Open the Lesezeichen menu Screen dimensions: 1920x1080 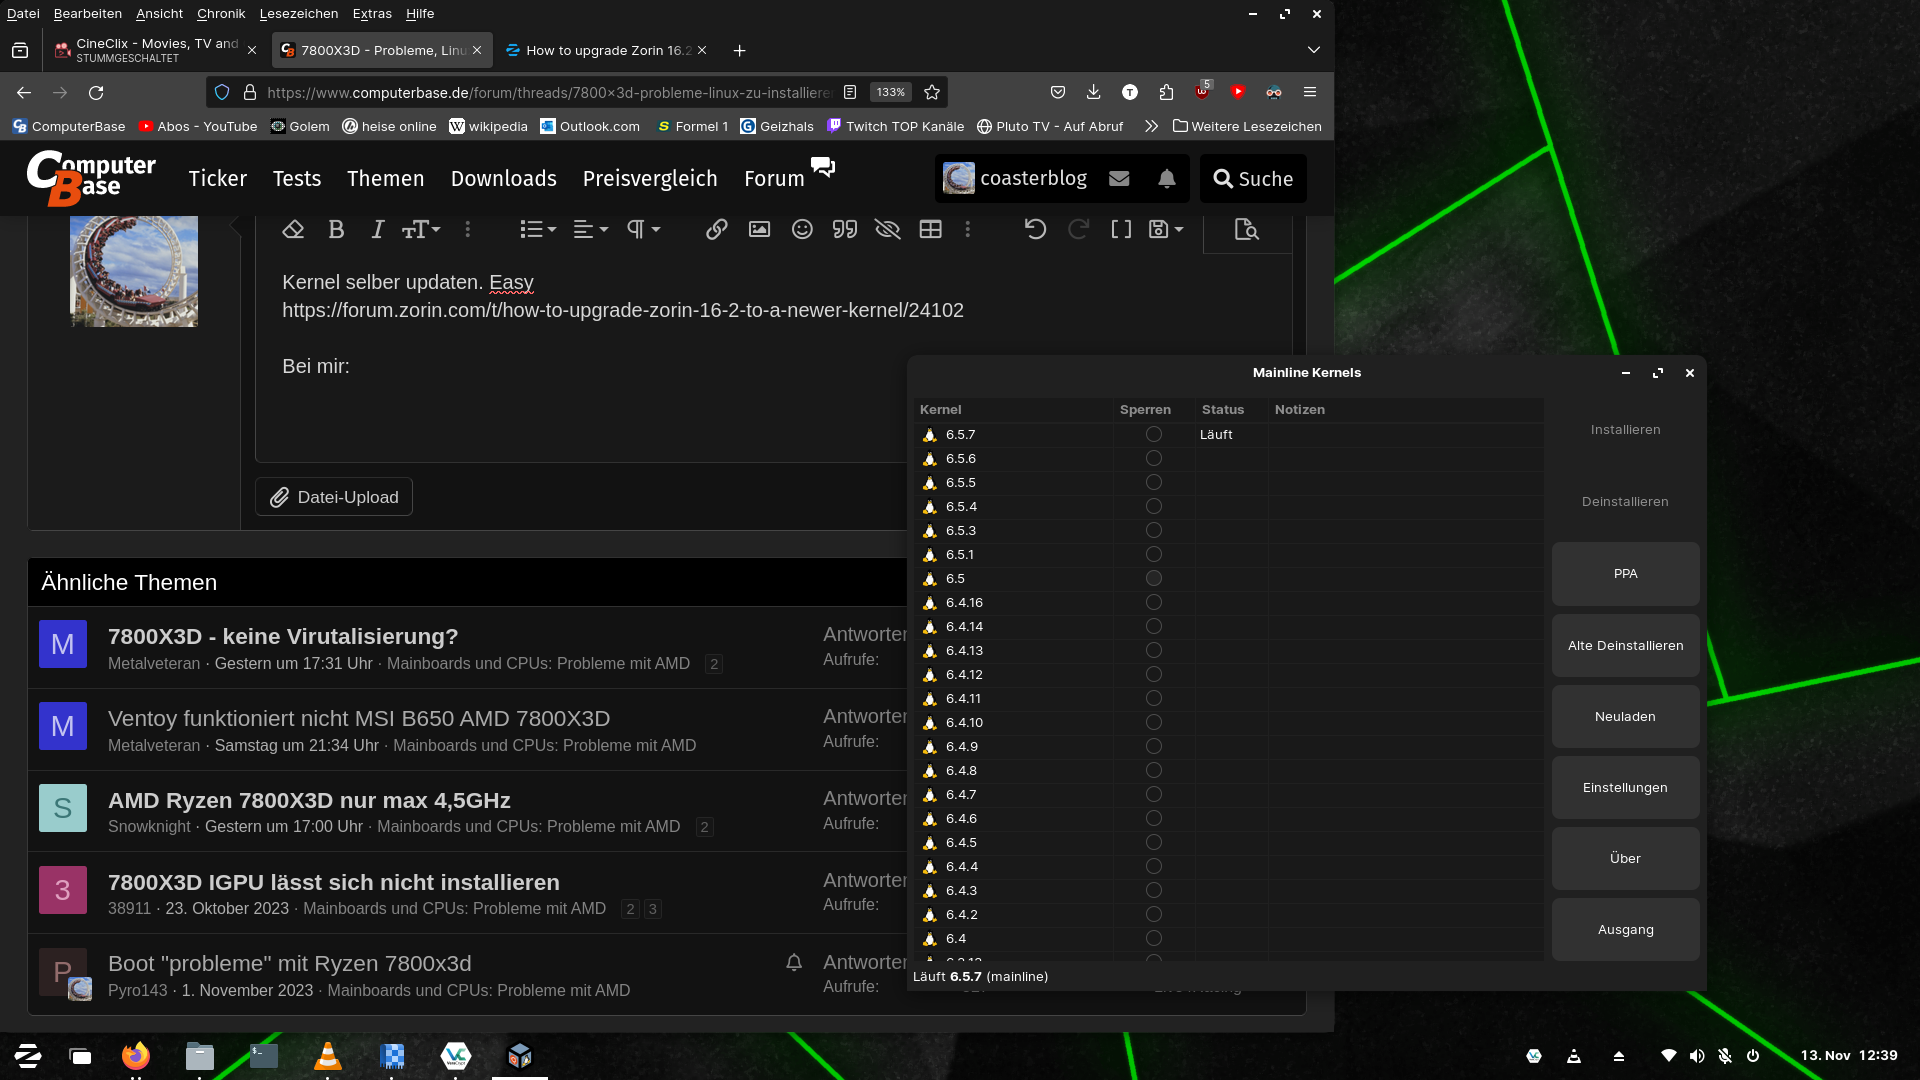pos(298,14)
